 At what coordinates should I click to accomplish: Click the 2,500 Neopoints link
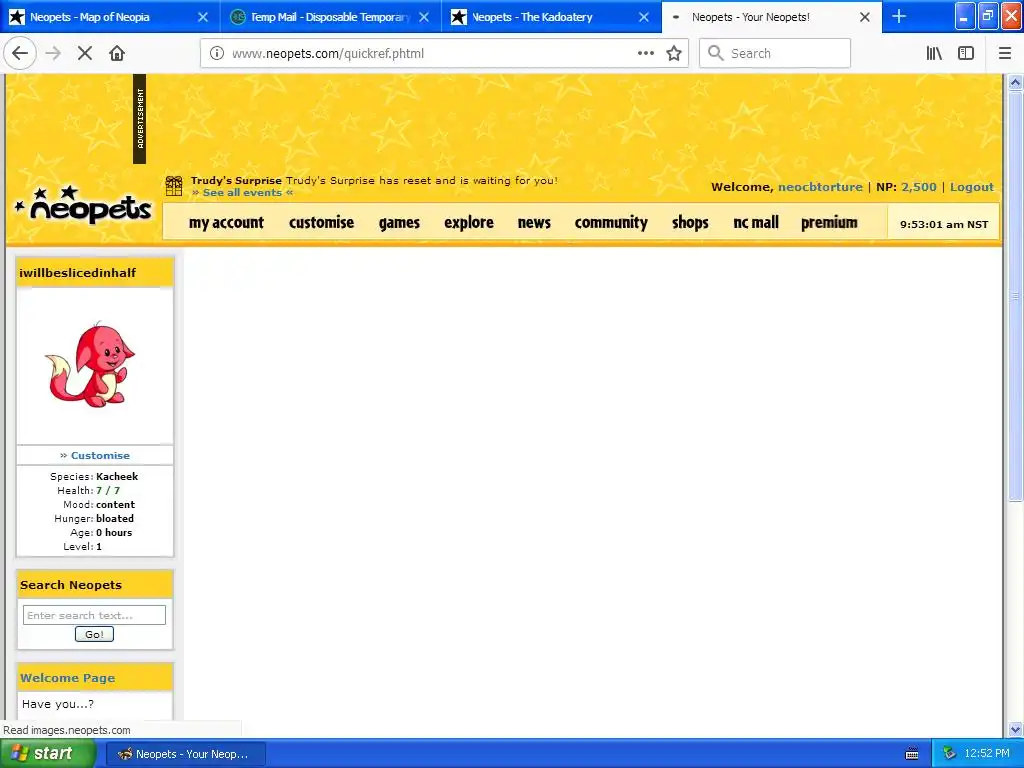point(919,187)
